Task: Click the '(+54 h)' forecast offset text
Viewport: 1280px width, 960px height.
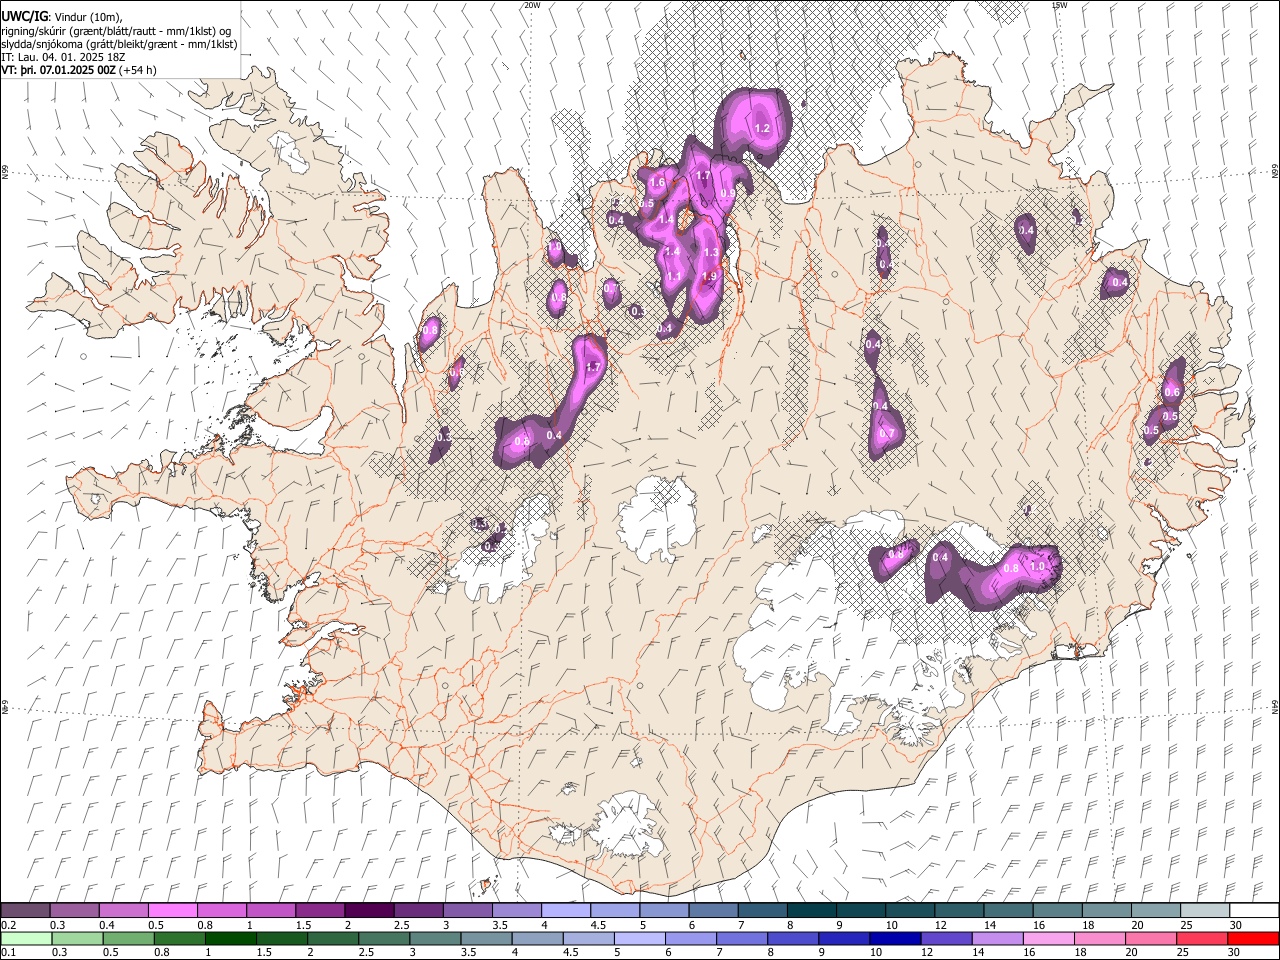Action: pos(138,70)
